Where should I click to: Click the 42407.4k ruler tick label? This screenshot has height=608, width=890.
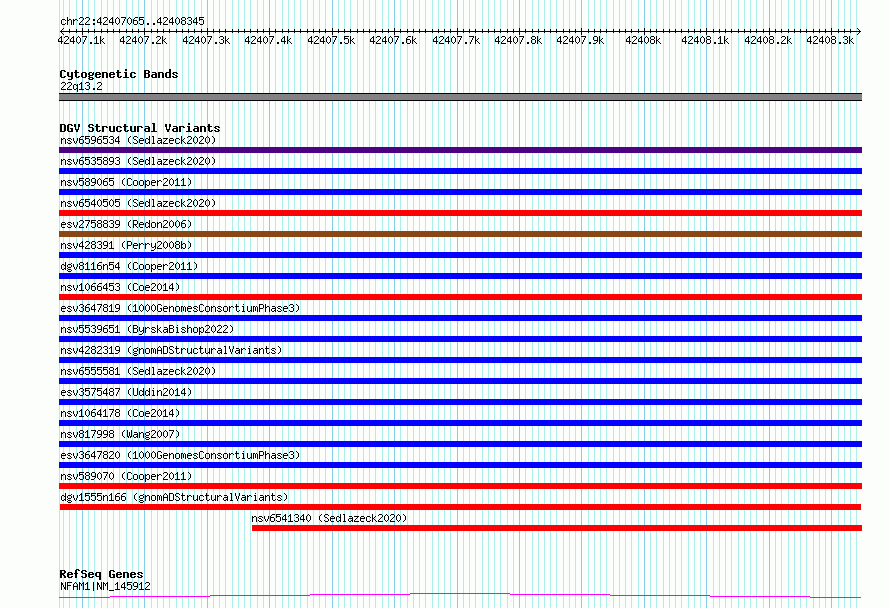tap(268, 40)
